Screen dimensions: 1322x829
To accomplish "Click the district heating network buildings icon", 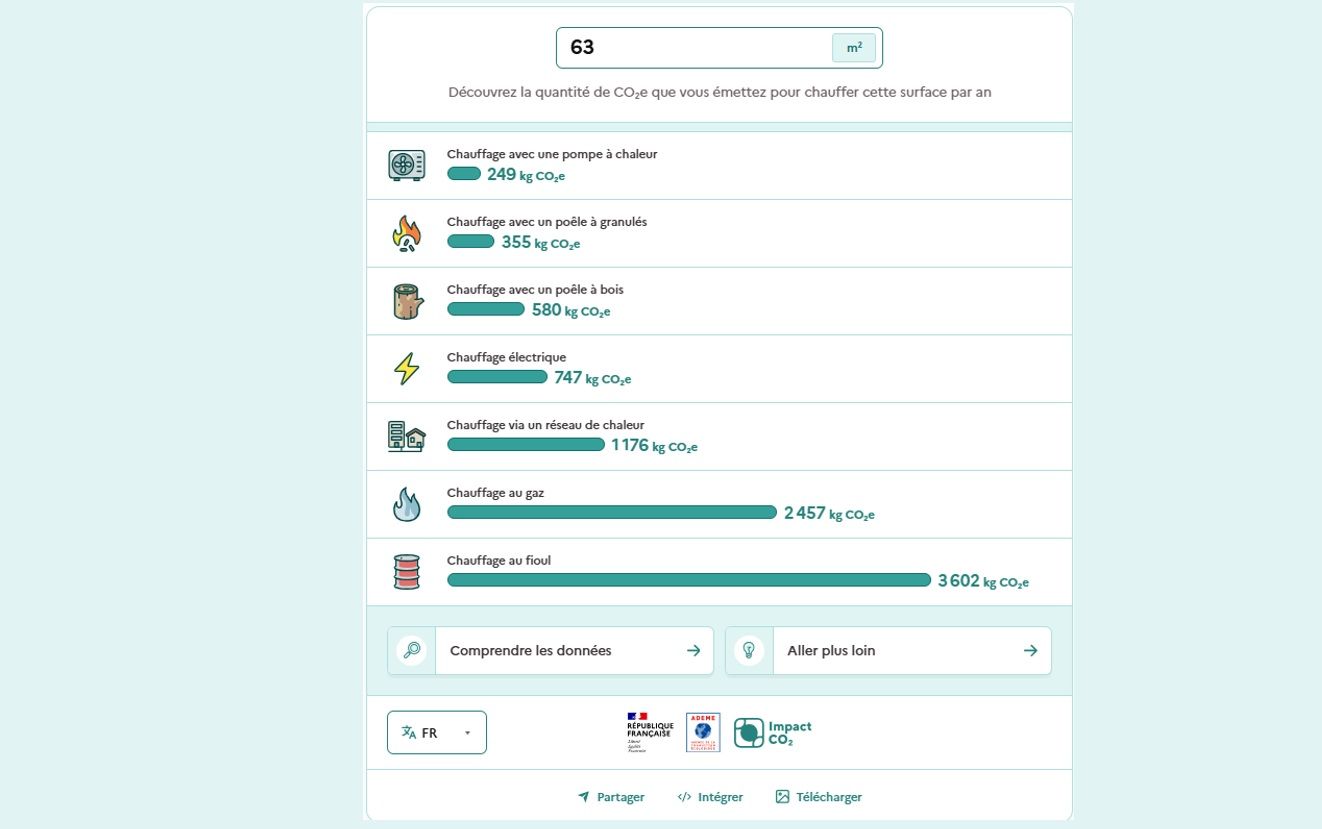I will (406, 437).
